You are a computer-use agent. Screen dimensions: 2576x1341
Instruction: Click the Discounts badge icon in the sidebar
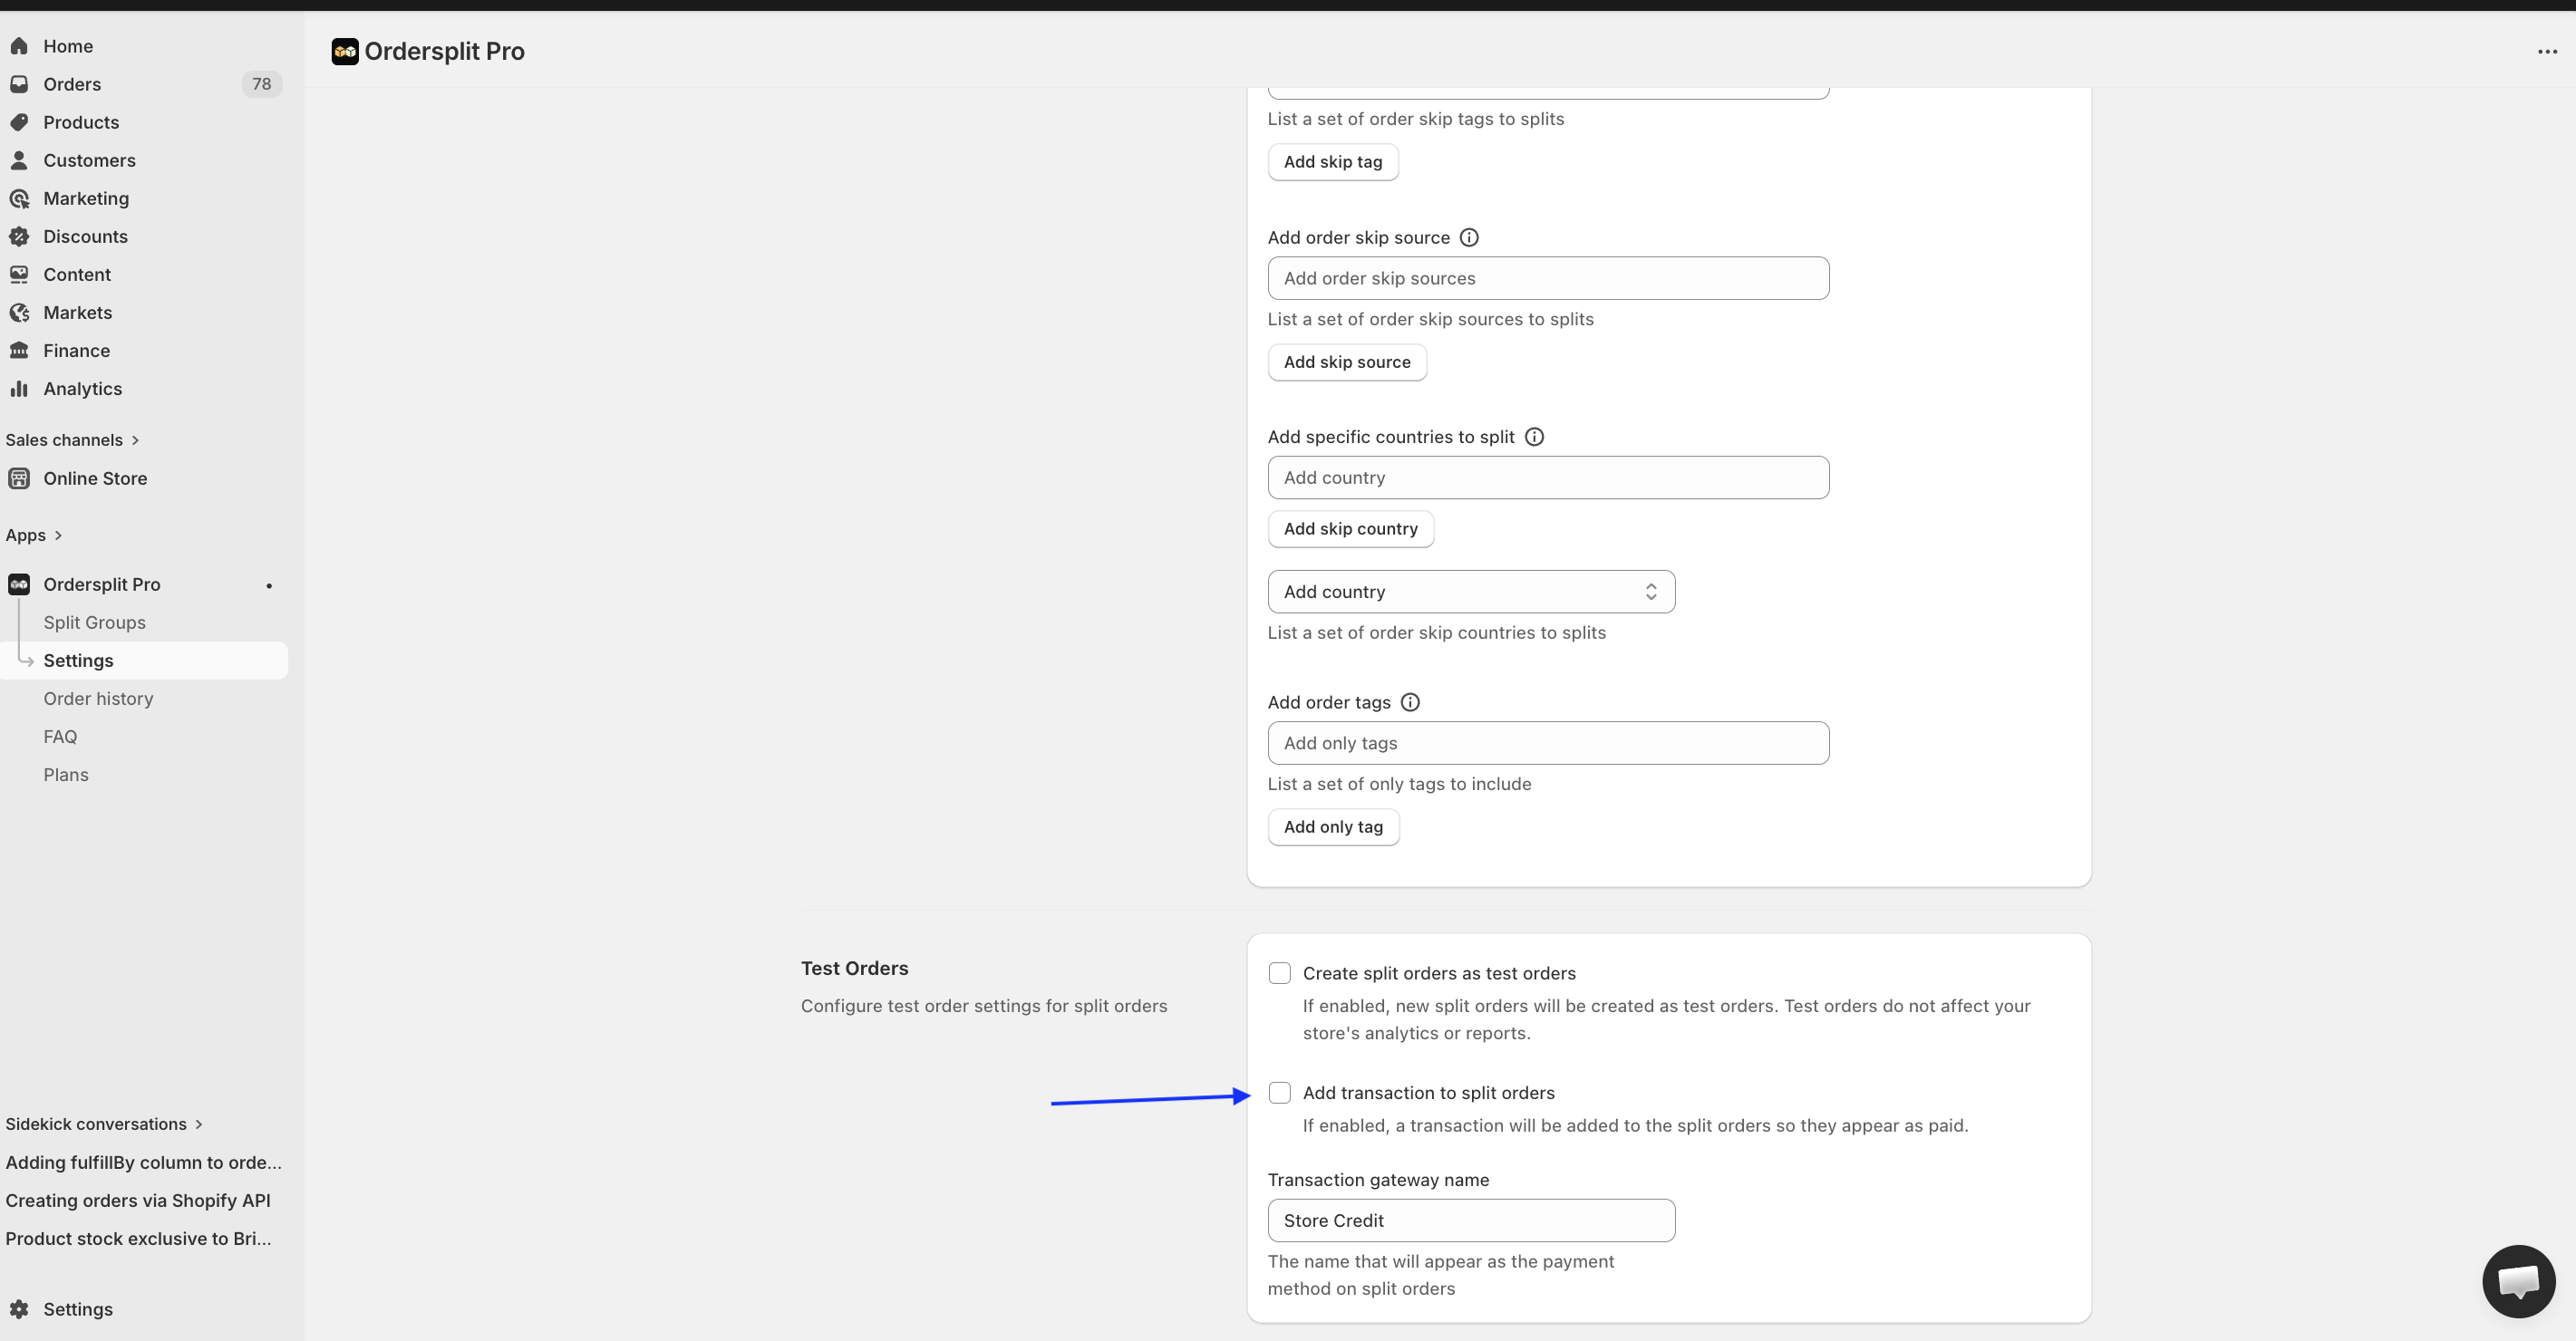tap(19, 237)
